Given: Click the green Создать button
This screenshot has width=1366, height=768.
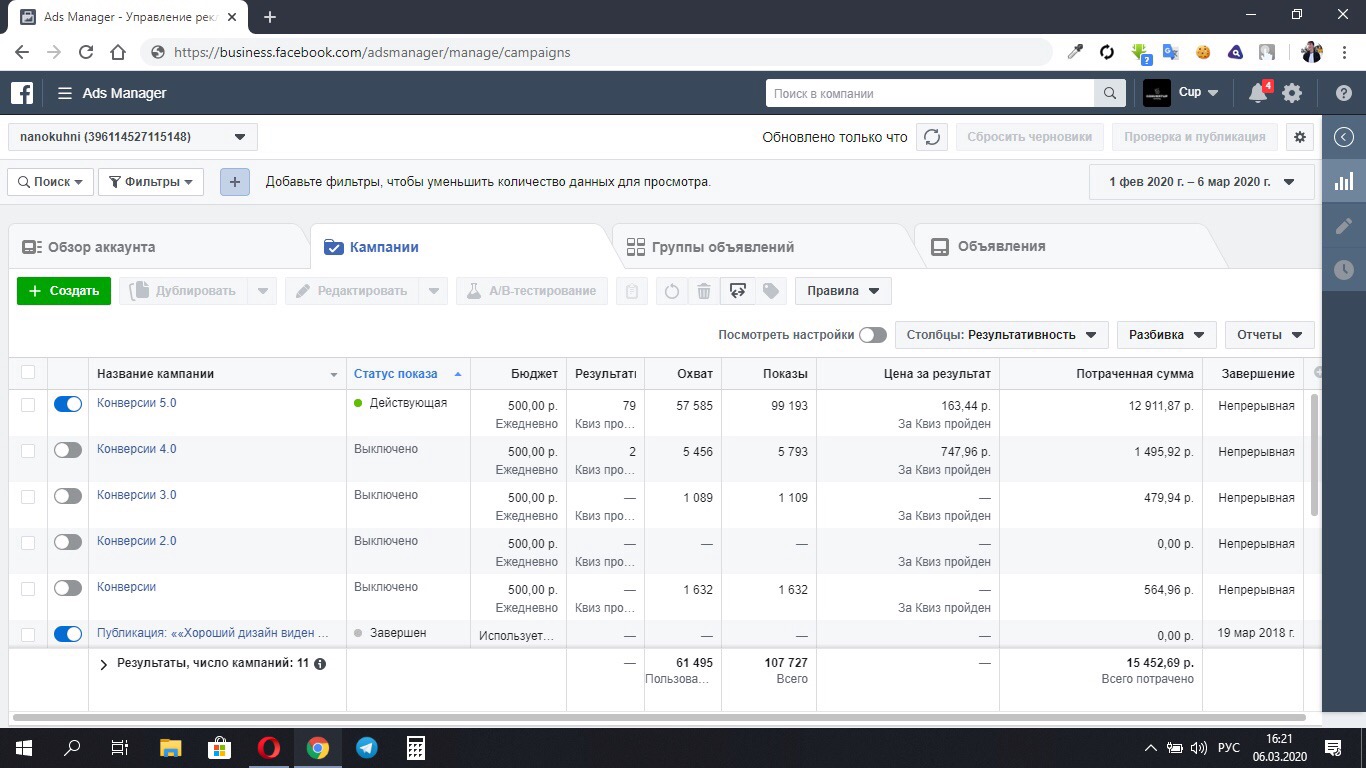Looking at the screenshot, I should [64, 291].
